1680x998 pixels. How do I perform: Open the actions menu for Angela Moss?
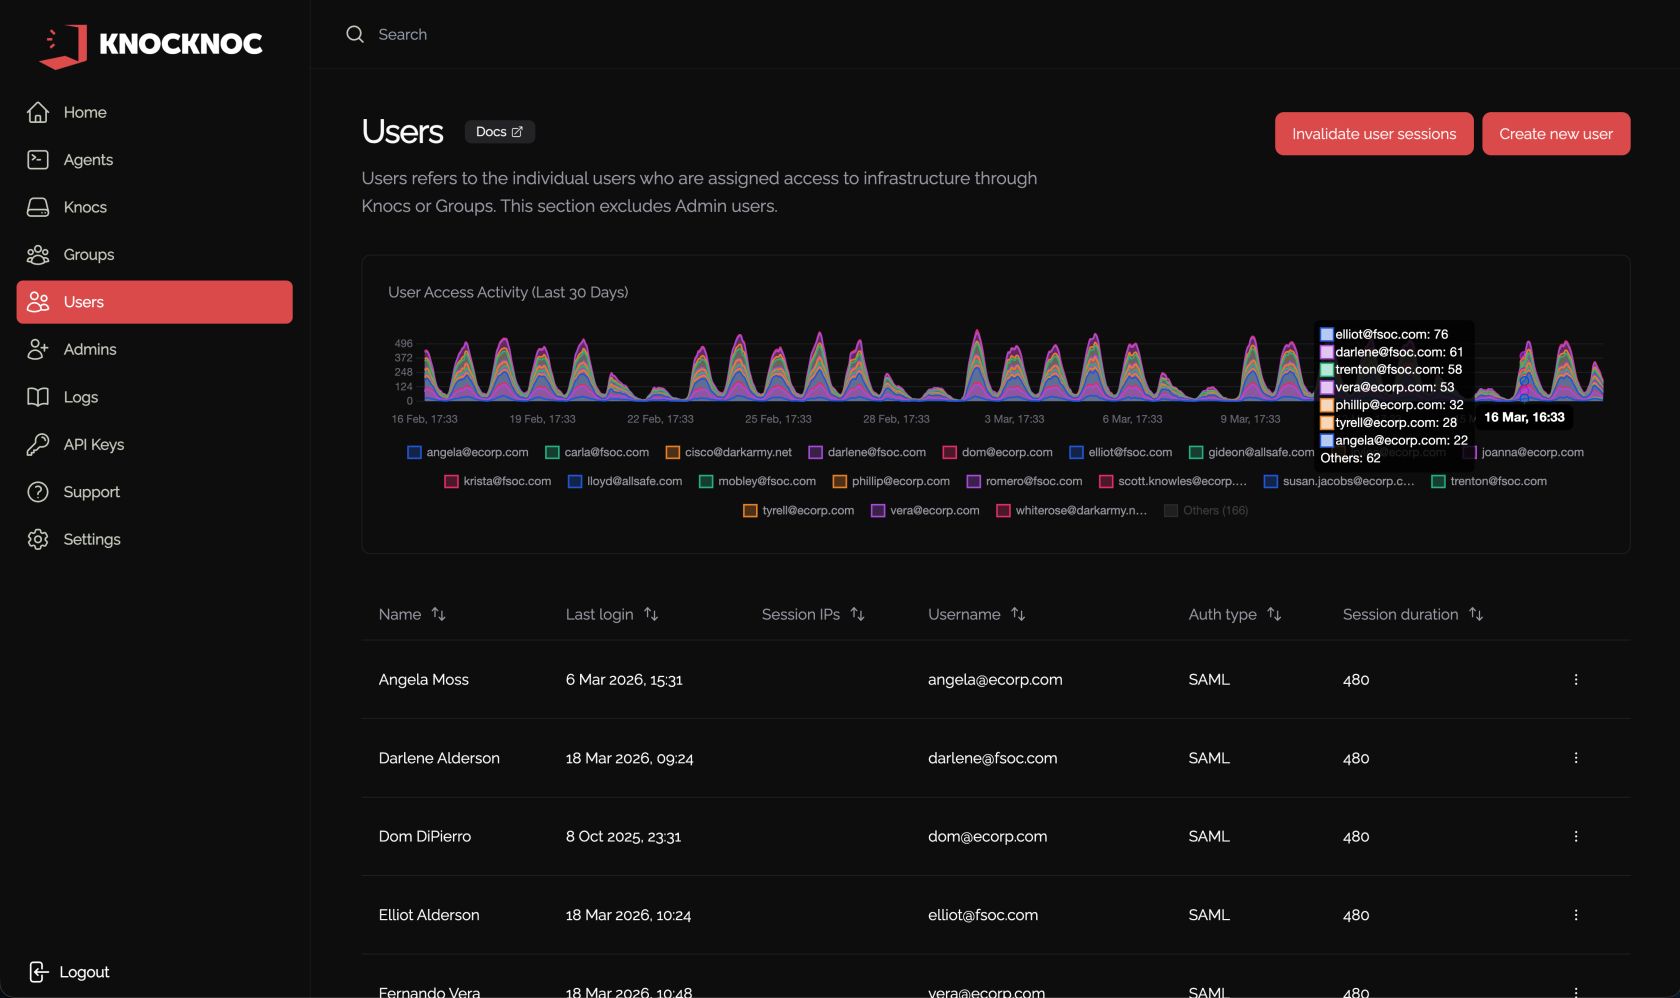[x=1576, y=679]
